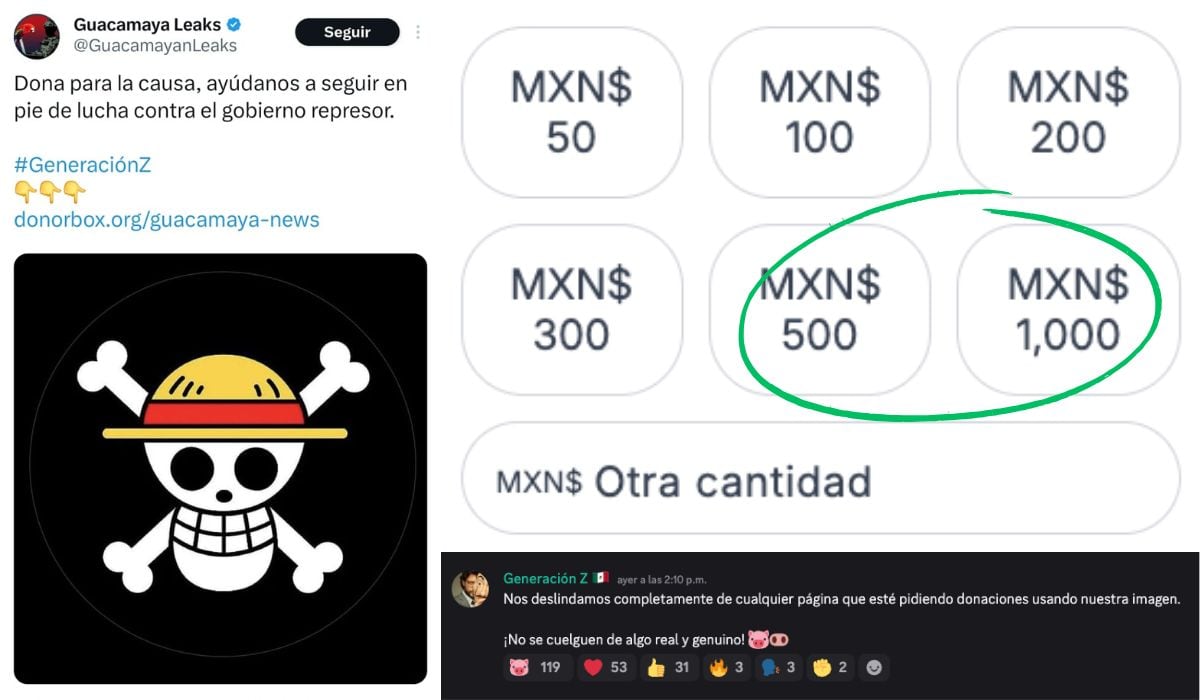Choose the MXN$ 1,000 donation option

(x=1068, y=310)
